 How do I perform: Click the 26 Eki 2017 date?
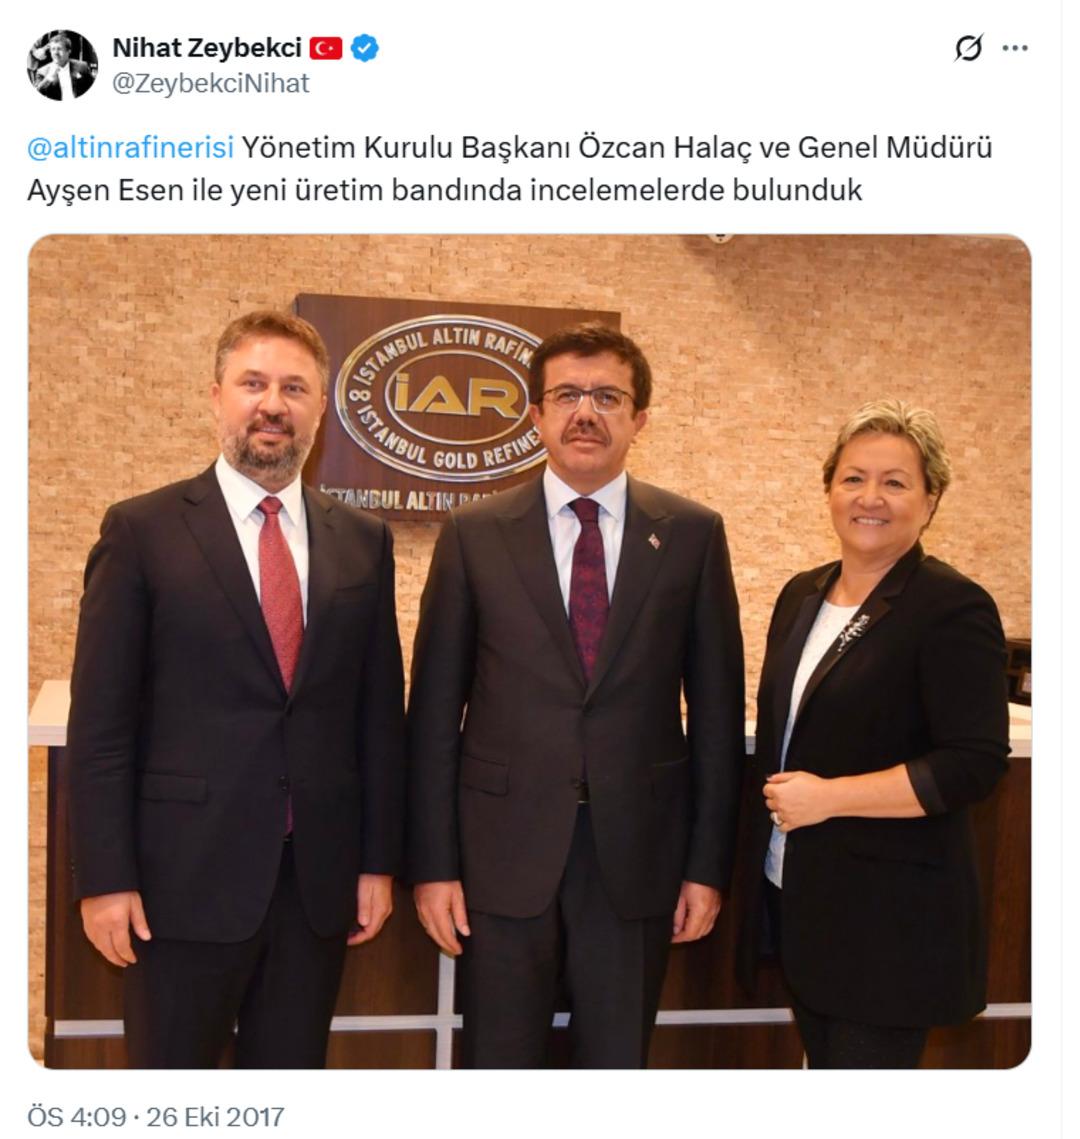pos(215,1116)
